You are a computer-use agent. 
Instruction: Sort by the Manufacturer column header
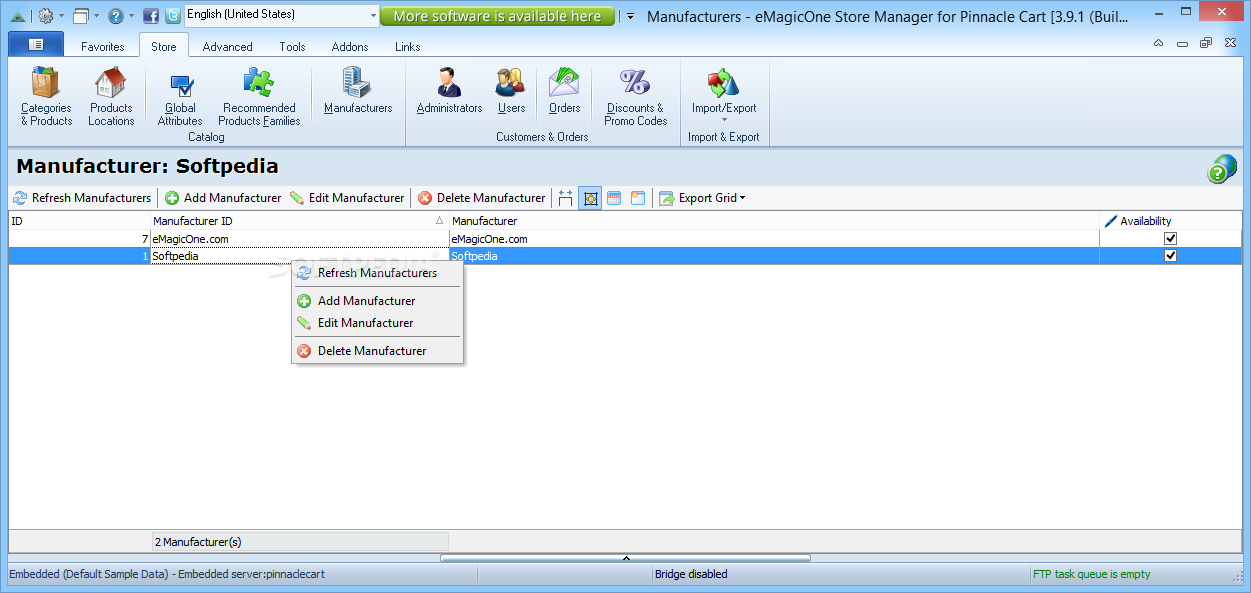click(x=774, y=221)
